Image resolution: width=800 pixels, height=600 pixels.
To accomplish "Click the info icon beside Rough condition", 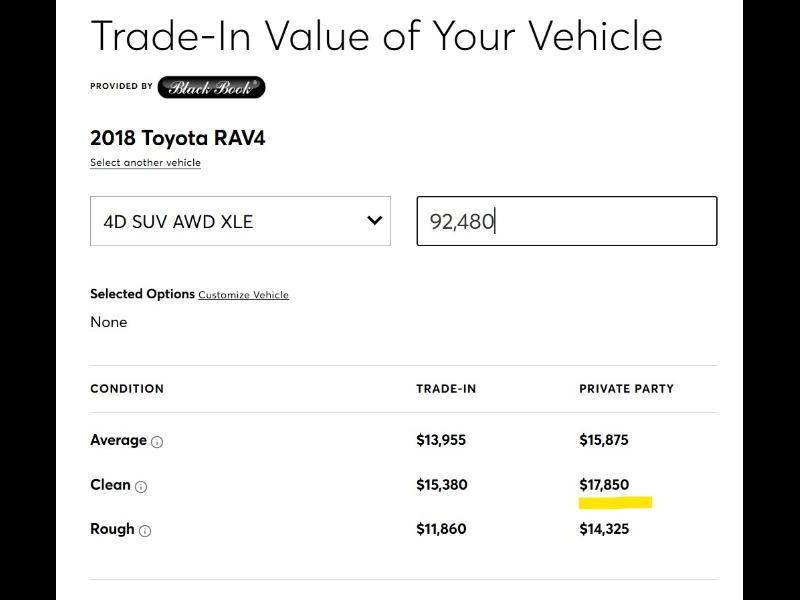I will (148, 530).
